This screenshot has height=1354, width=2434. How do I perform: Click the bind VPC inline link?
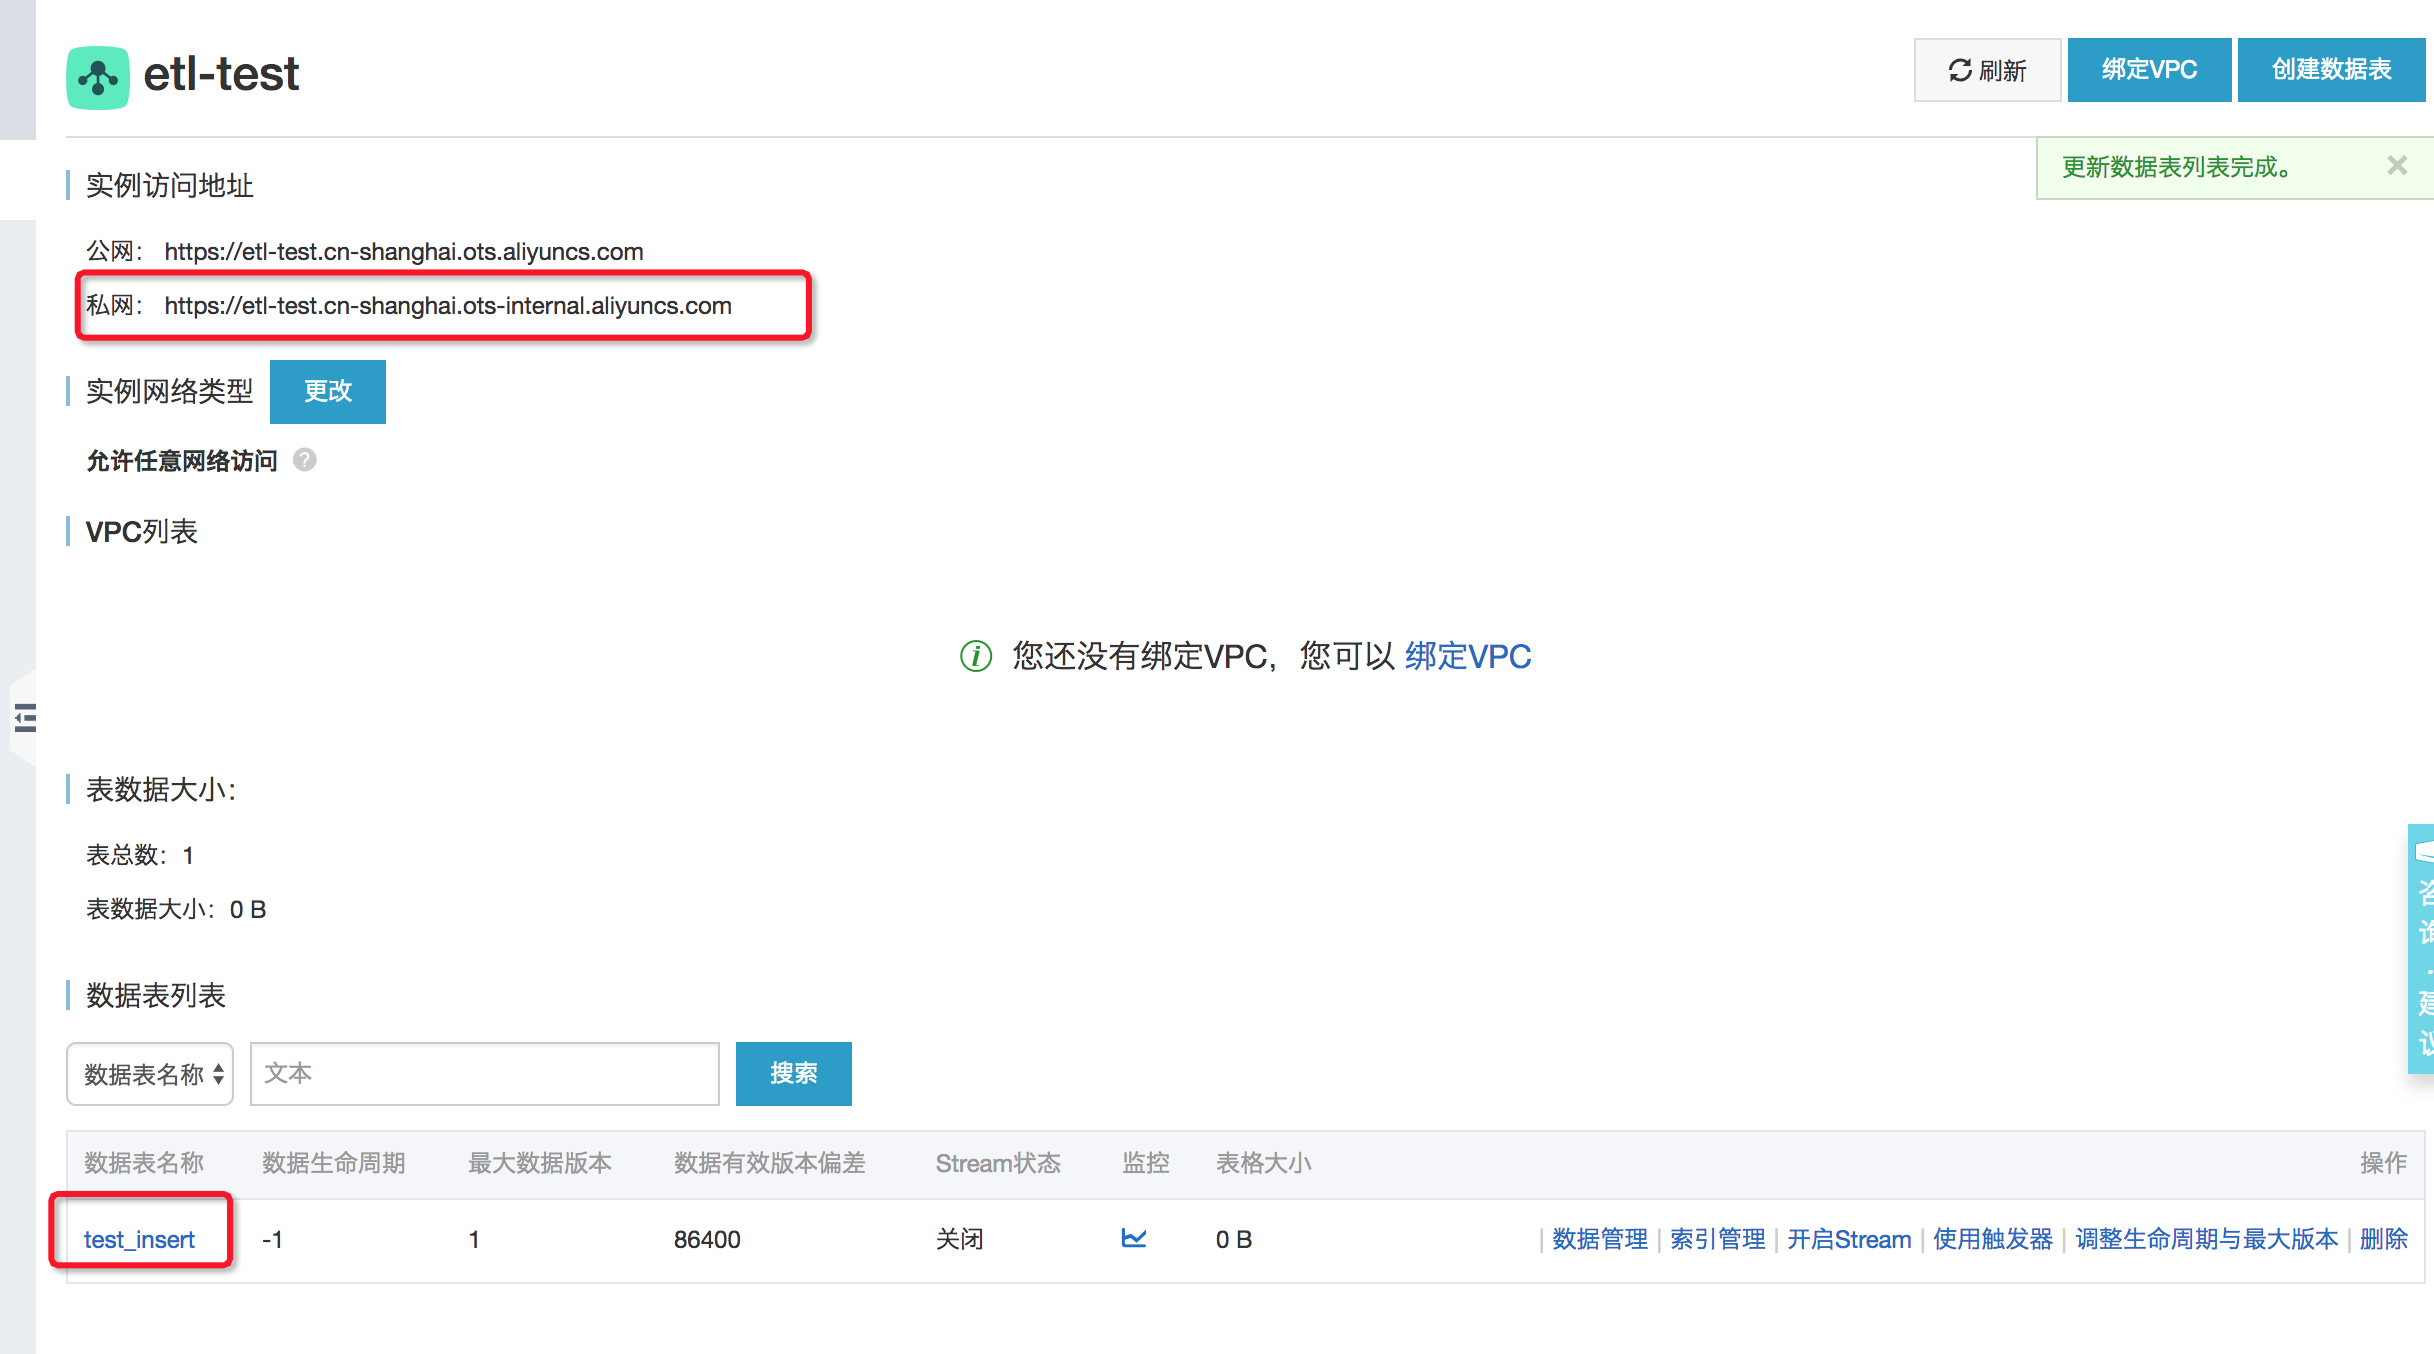click(x=1467, y=656)
